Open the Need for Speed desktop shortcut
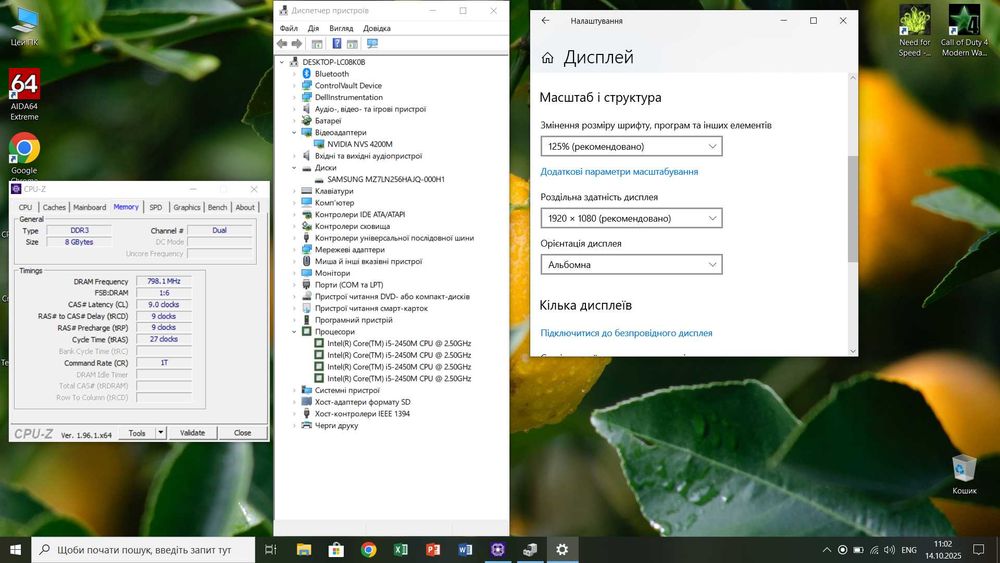Image resolution: width=1000 pixels, height=563 pixels. (915, 31)
